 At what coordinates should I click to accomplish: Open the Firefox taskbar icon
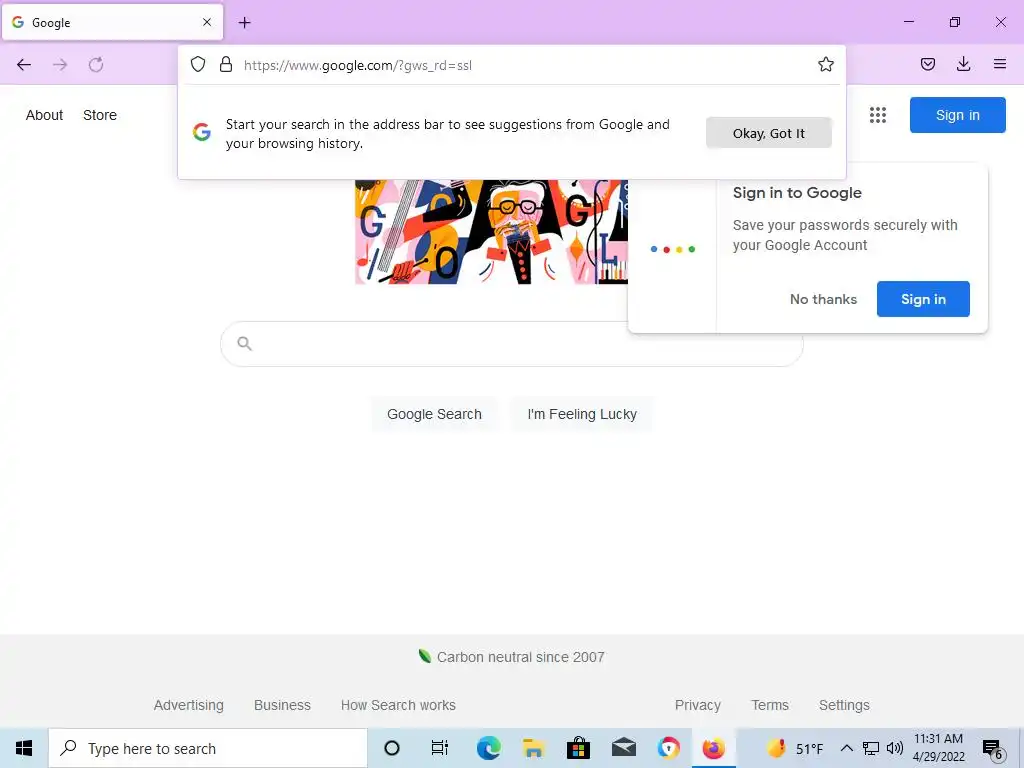point(713,748)
